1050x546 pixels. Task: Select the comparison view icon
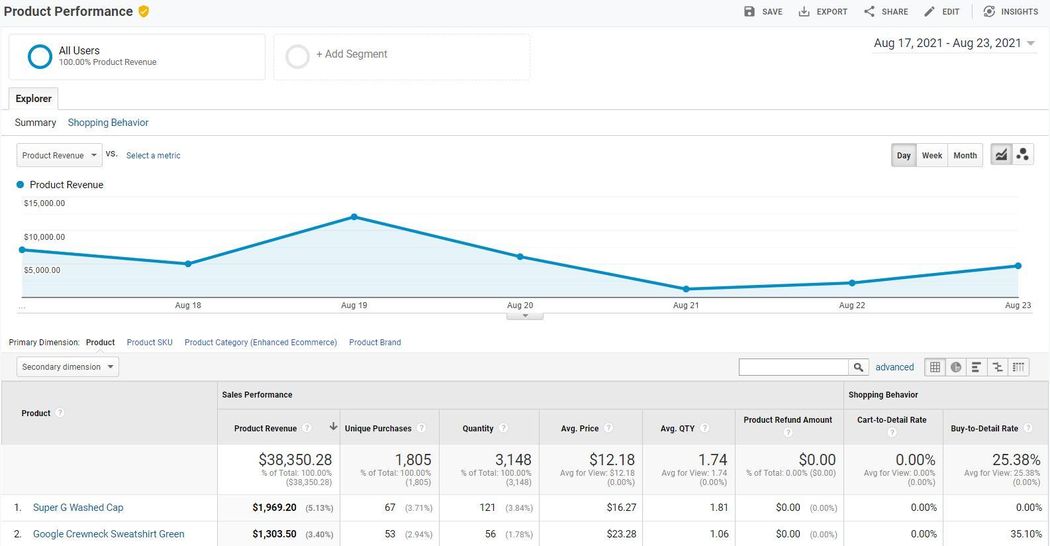click(998, 367)
